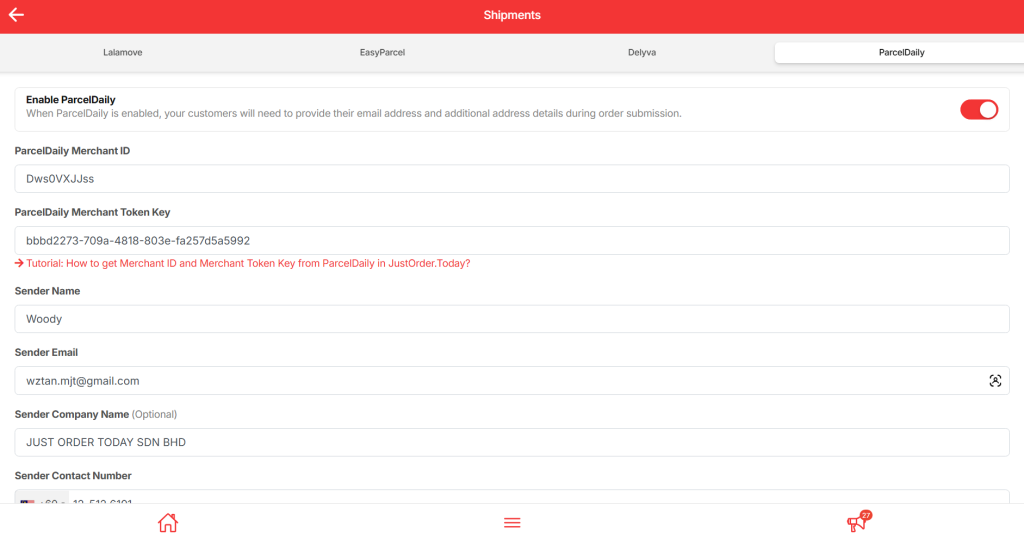Switch to the Lalamove tab
Image resolution: width=1024 pixels, height=539 pixels.
pos(123,52)
